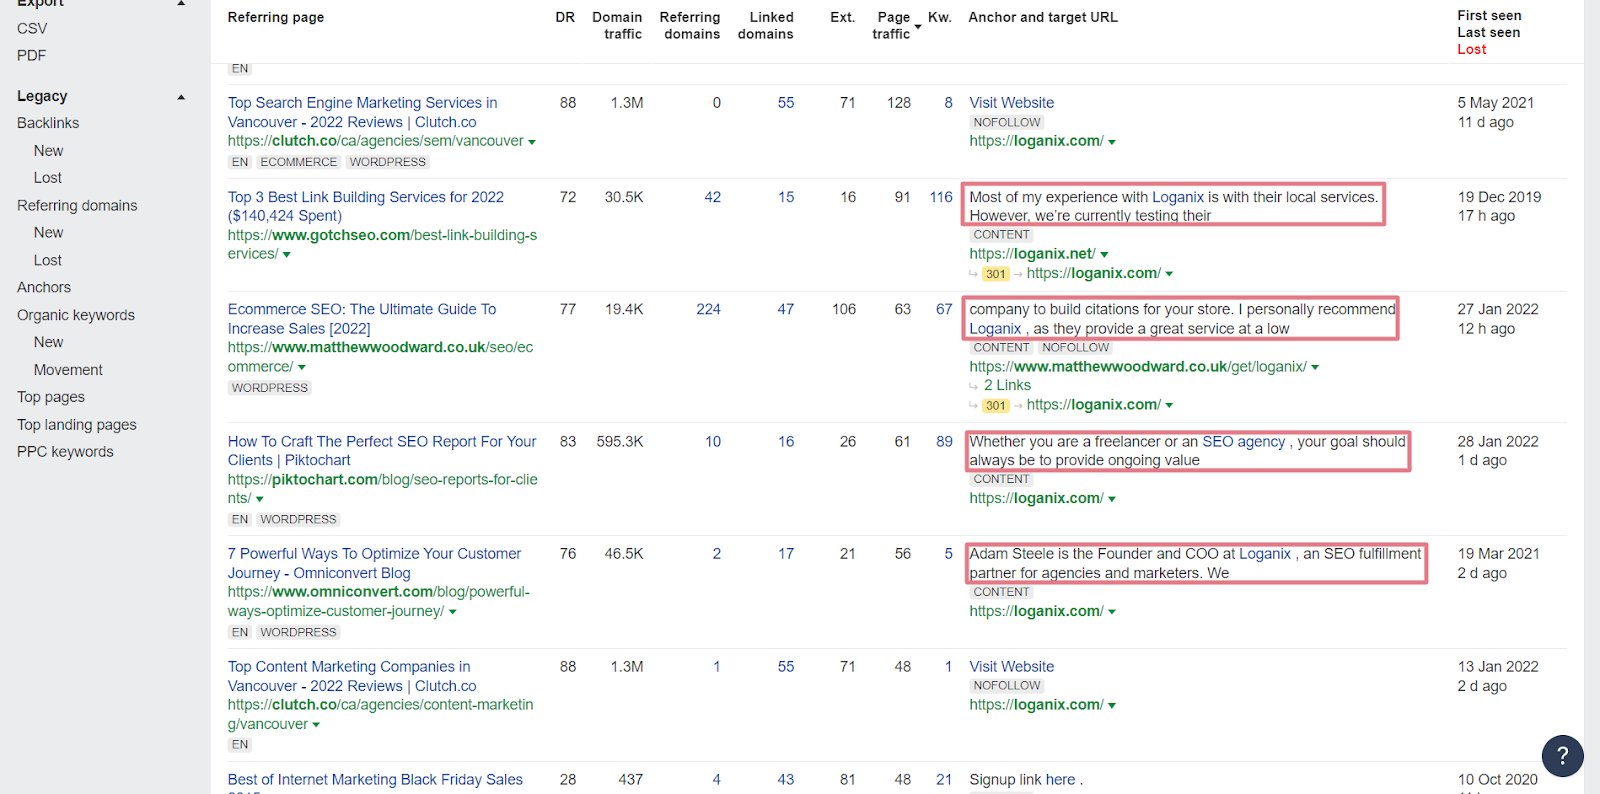Collapse the Export sidebar section
Viewport: 1600px width, 794px height.
181,4
